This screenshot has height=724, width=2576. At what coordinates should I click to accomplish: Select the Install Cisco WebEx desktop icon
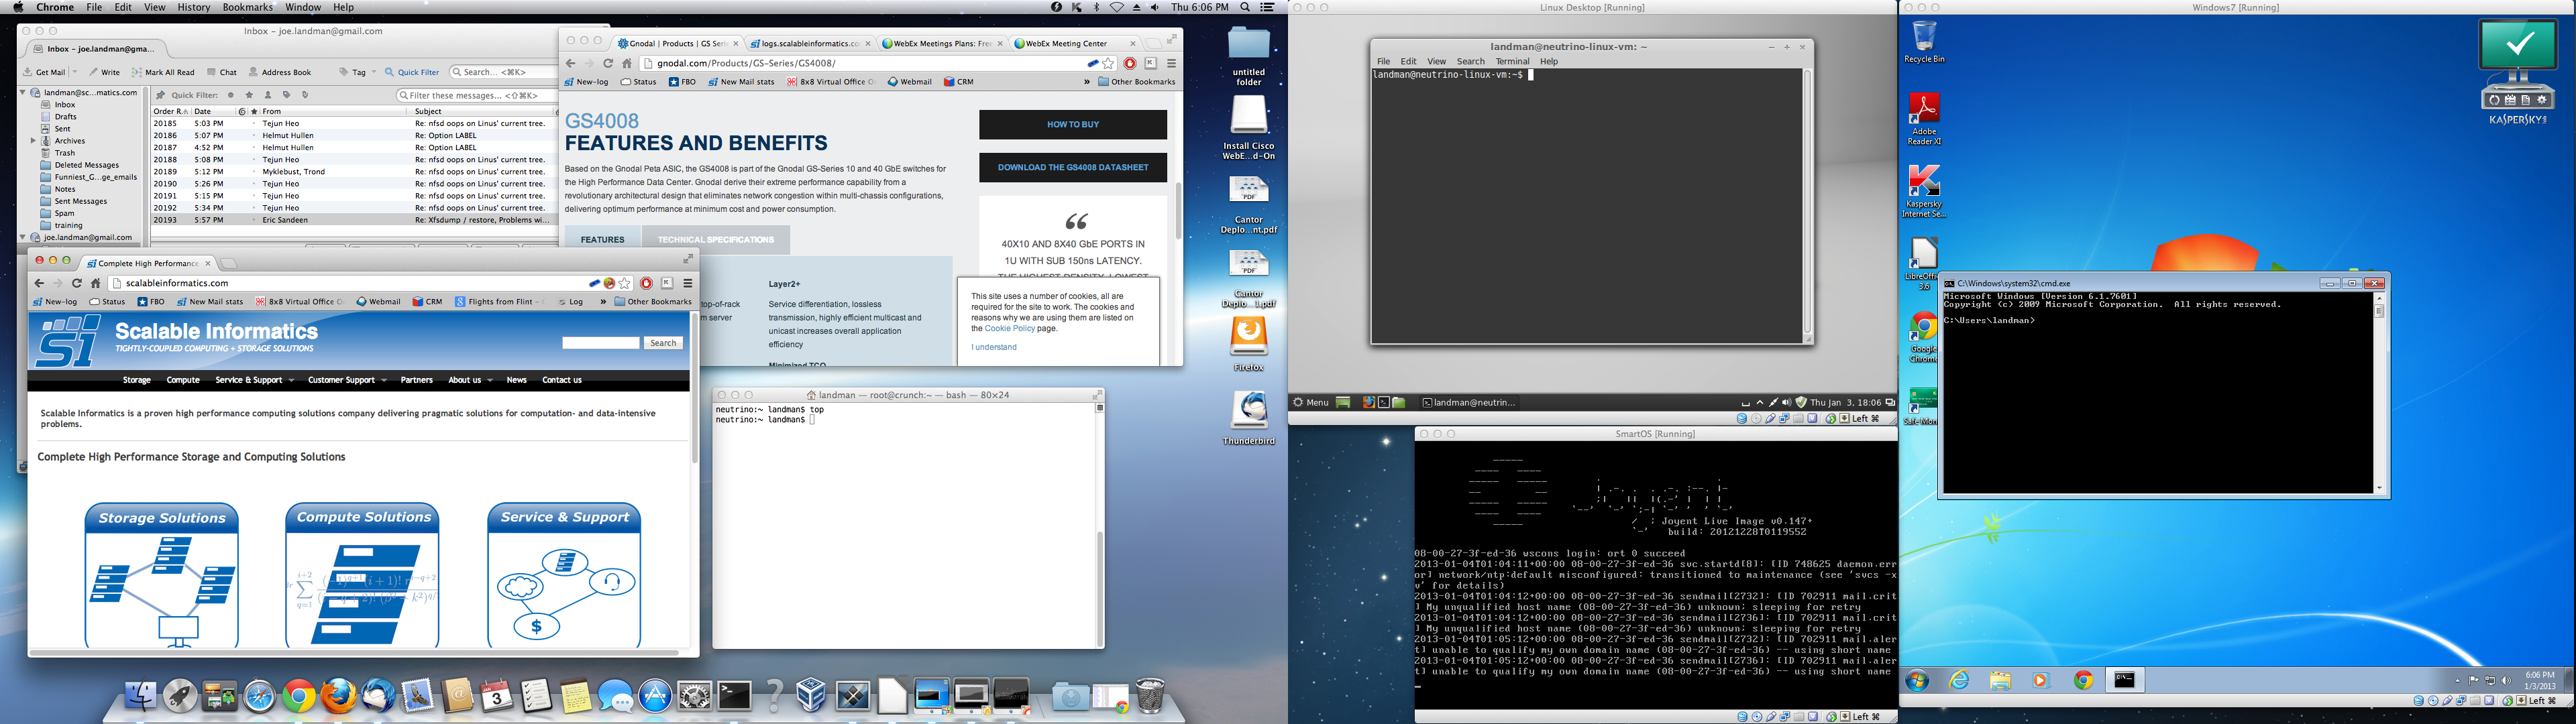click(1249, 128)
